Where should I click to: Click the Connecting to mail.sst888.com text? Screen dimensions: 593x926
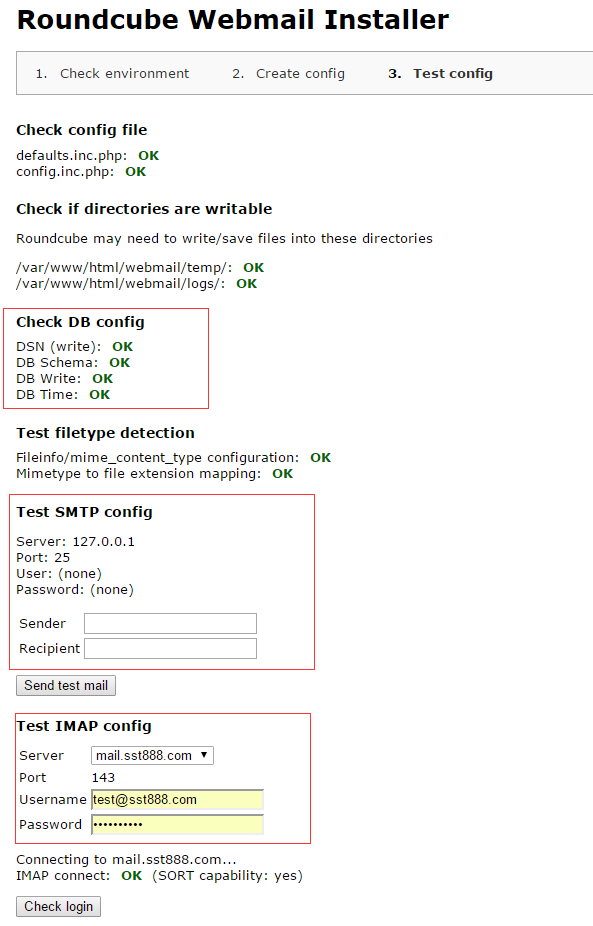coord(126,859)
